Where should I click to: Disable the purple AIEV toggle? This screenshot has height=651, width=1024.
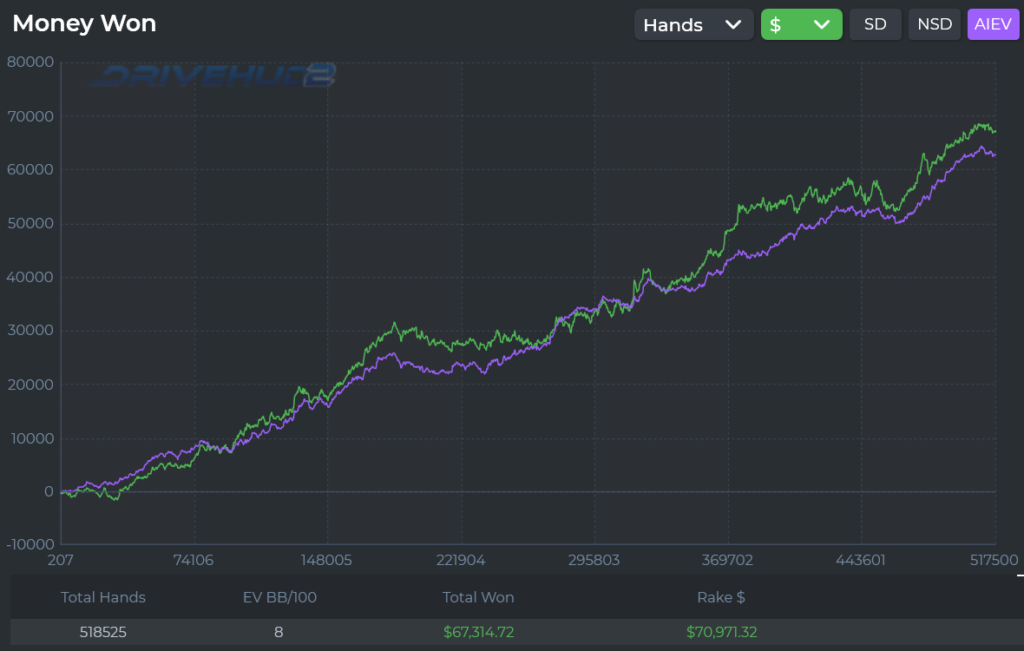tap(993, 25)
